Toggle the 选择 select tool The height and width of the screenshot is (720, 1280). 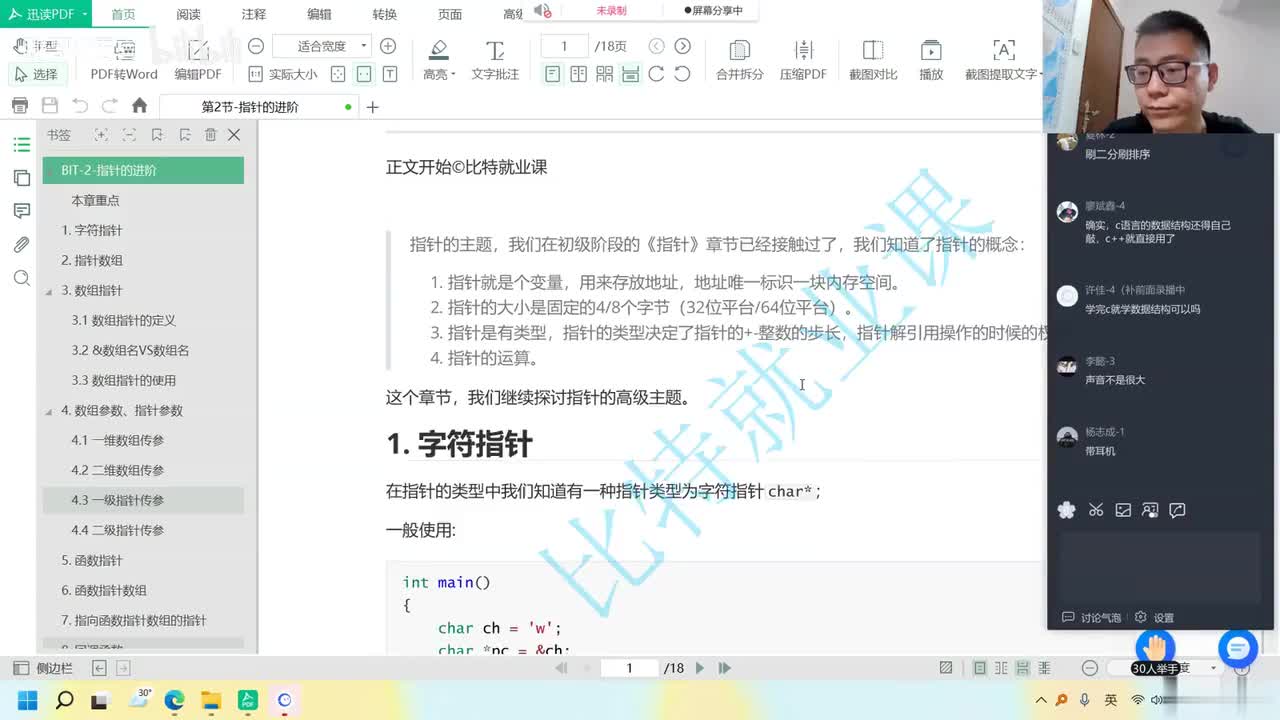tap(36, 74)
